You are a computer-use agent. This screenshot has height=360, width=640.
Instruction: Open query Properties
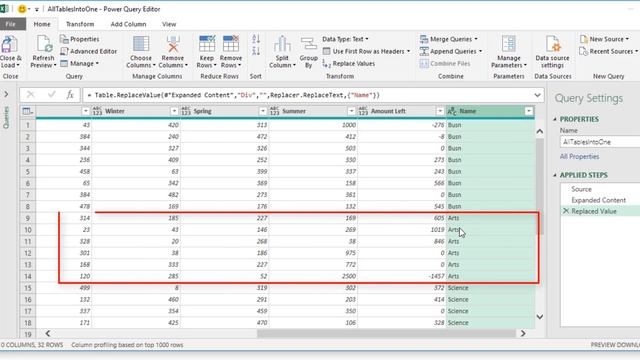point(80,39)
